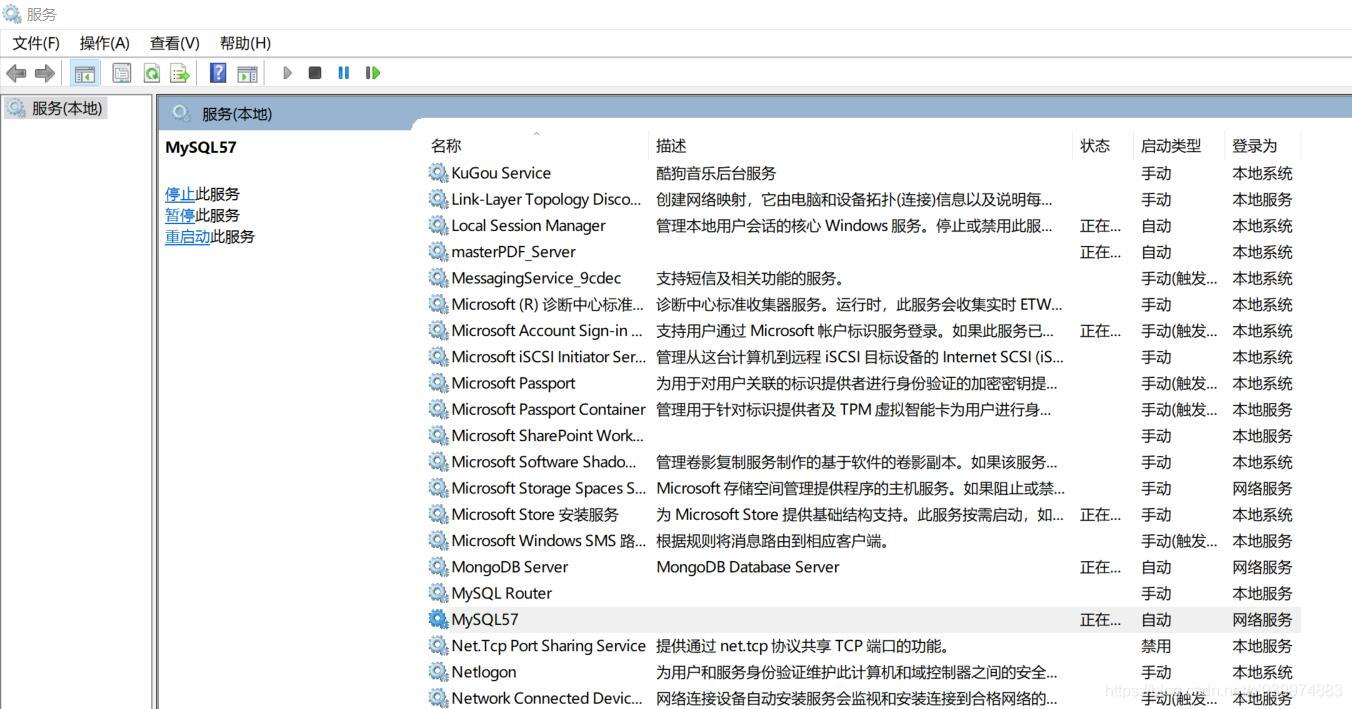Select the Netlogon service name
This screenshot has width=1352, height=709.
[x=484, y=672]
